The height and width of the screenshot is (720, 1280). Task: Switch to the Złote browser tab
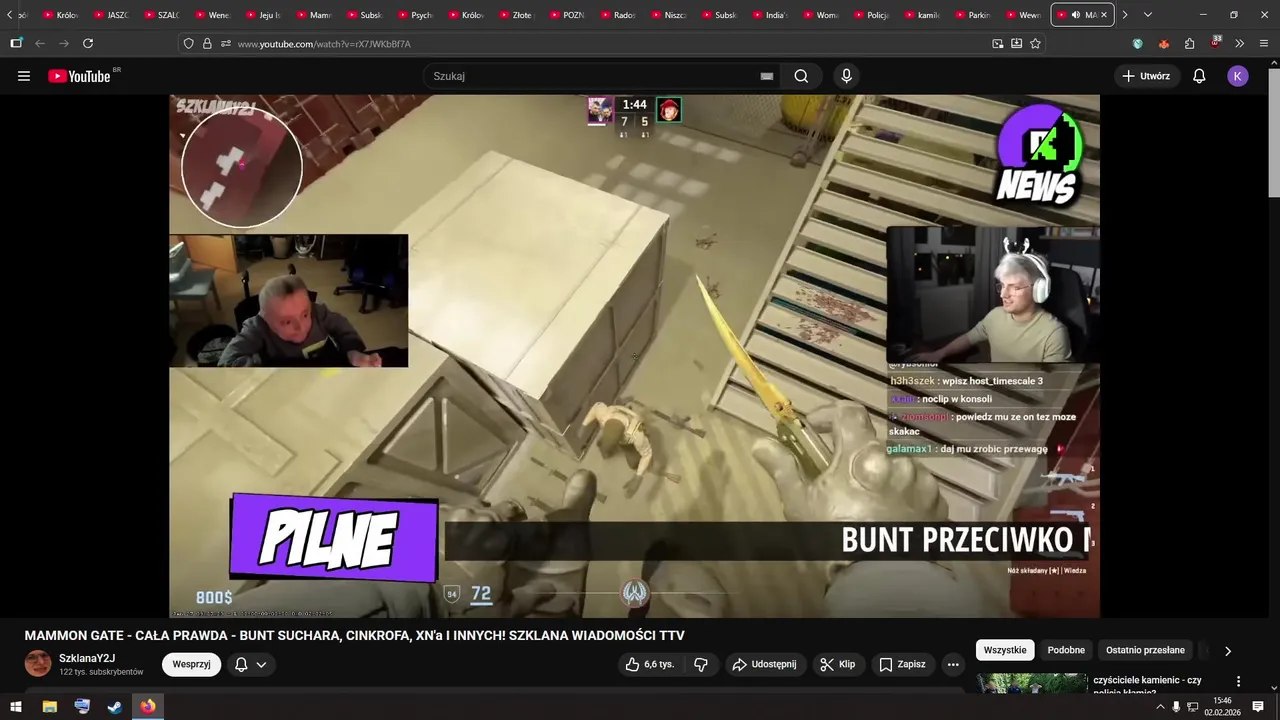tap(515, 15)
